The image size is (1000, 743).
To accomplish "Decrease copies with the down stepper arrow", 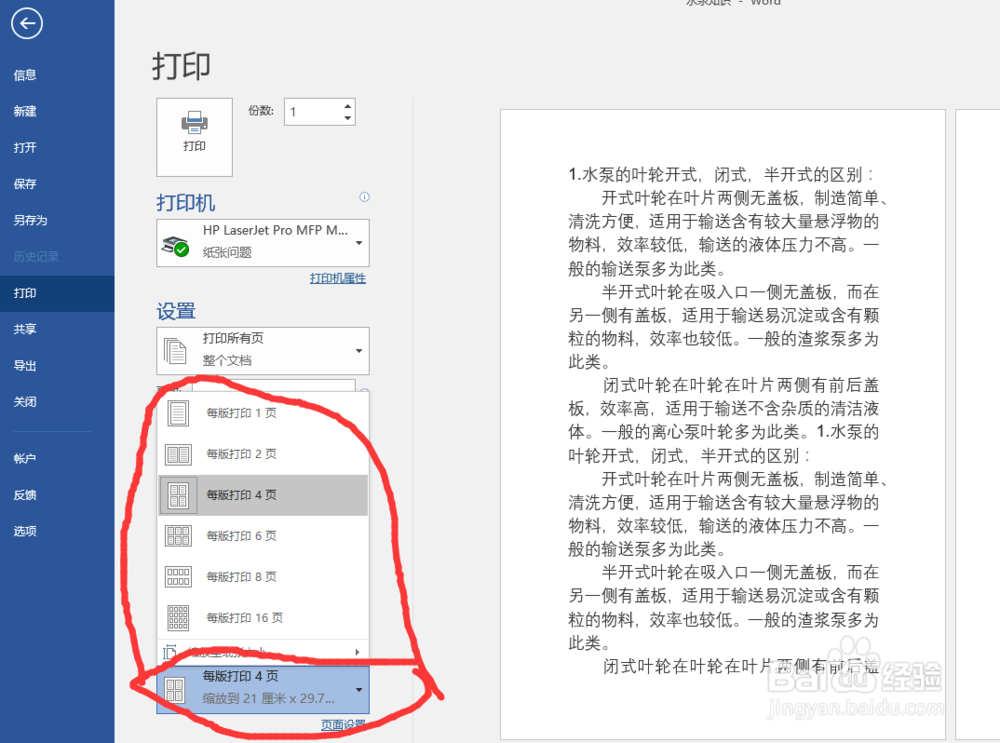I will point(348,119).
